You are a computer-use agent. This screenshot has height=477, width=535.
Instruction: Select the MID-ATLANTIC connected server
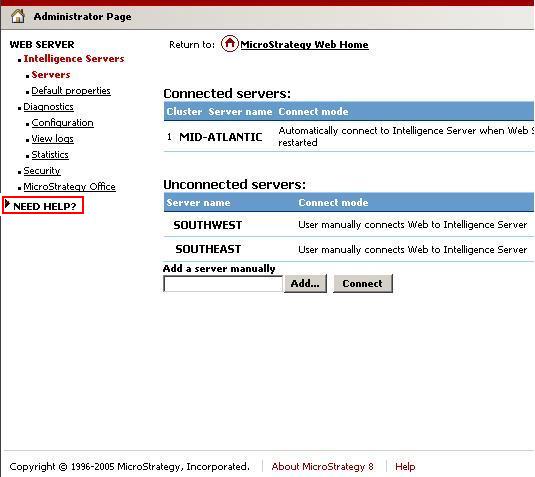click(220, 137)
